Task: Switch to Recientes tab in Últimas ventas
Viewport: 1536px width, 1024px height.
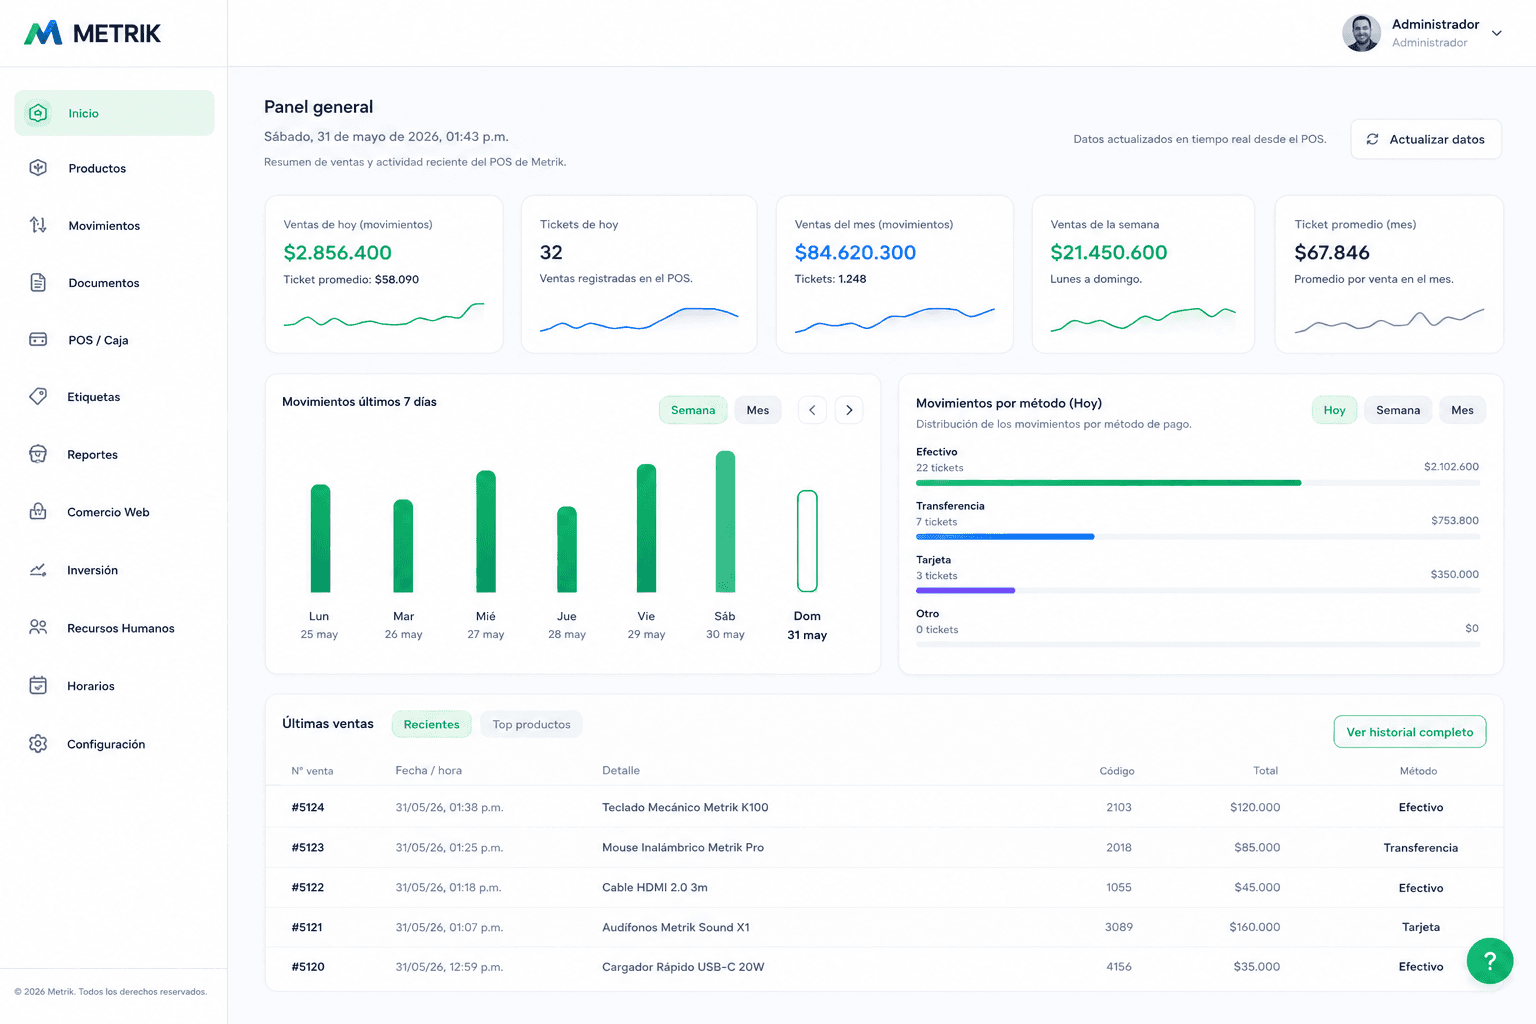Action: coord(431,724)
